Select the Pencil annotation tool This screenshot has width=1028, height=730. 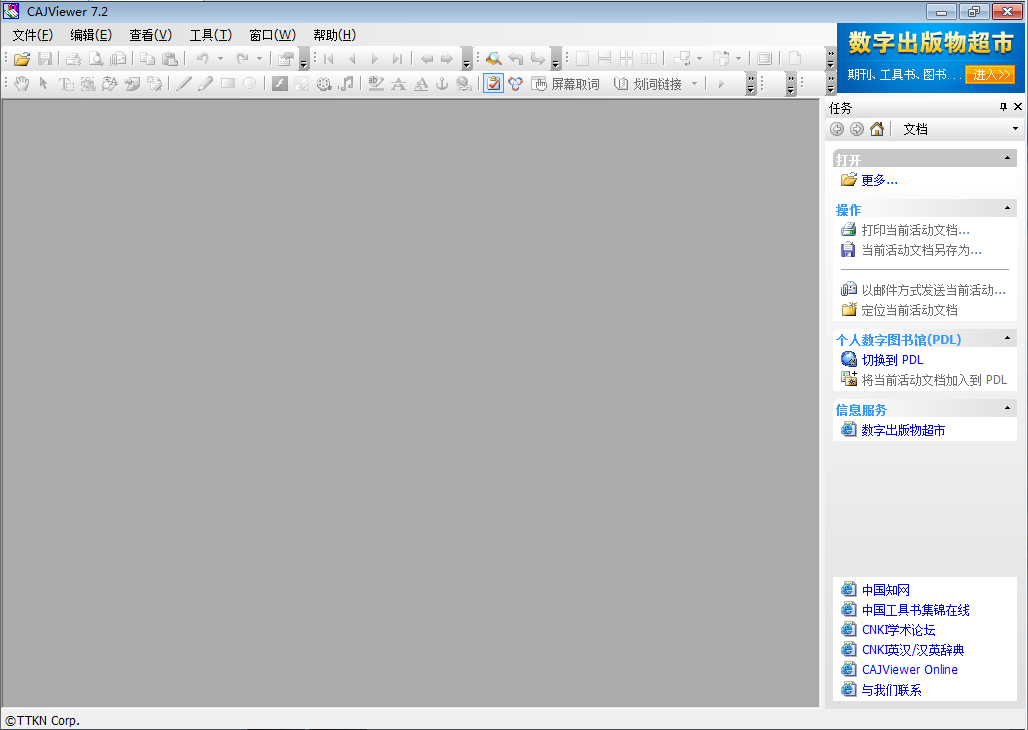(x=204, y=84)
